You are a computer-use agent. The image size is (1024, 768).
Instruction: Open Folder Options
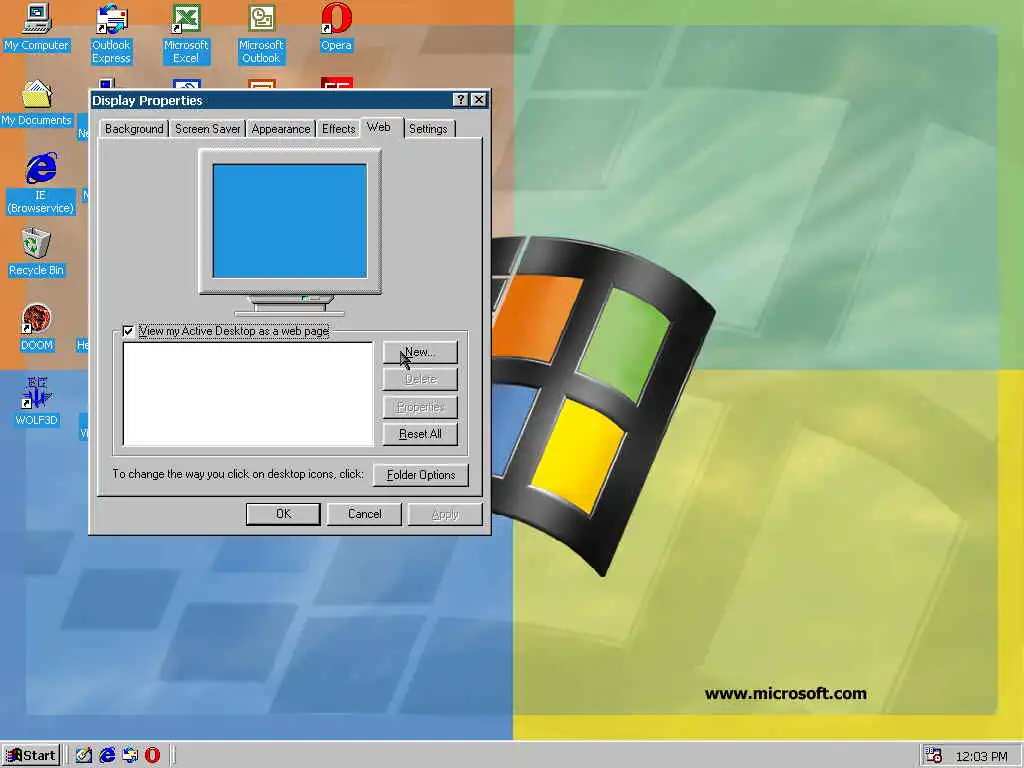(x=421, y=475)
